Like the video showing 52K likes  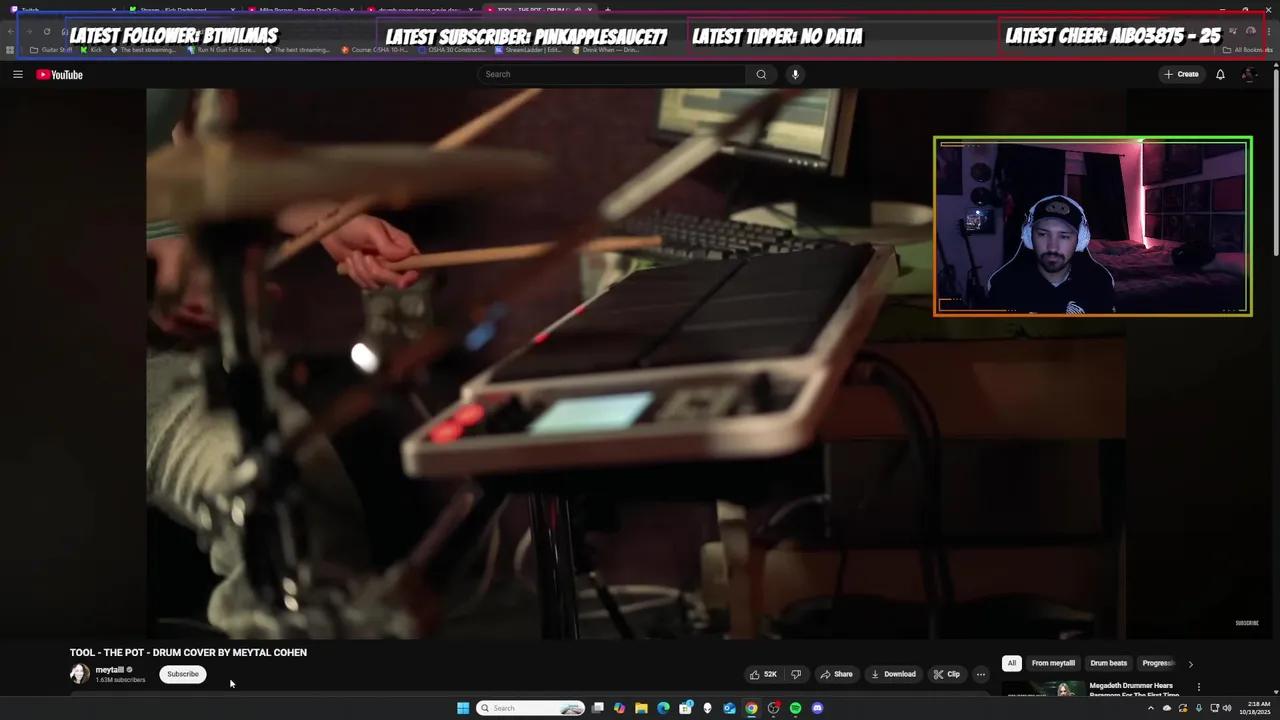(x=764, y=674)
